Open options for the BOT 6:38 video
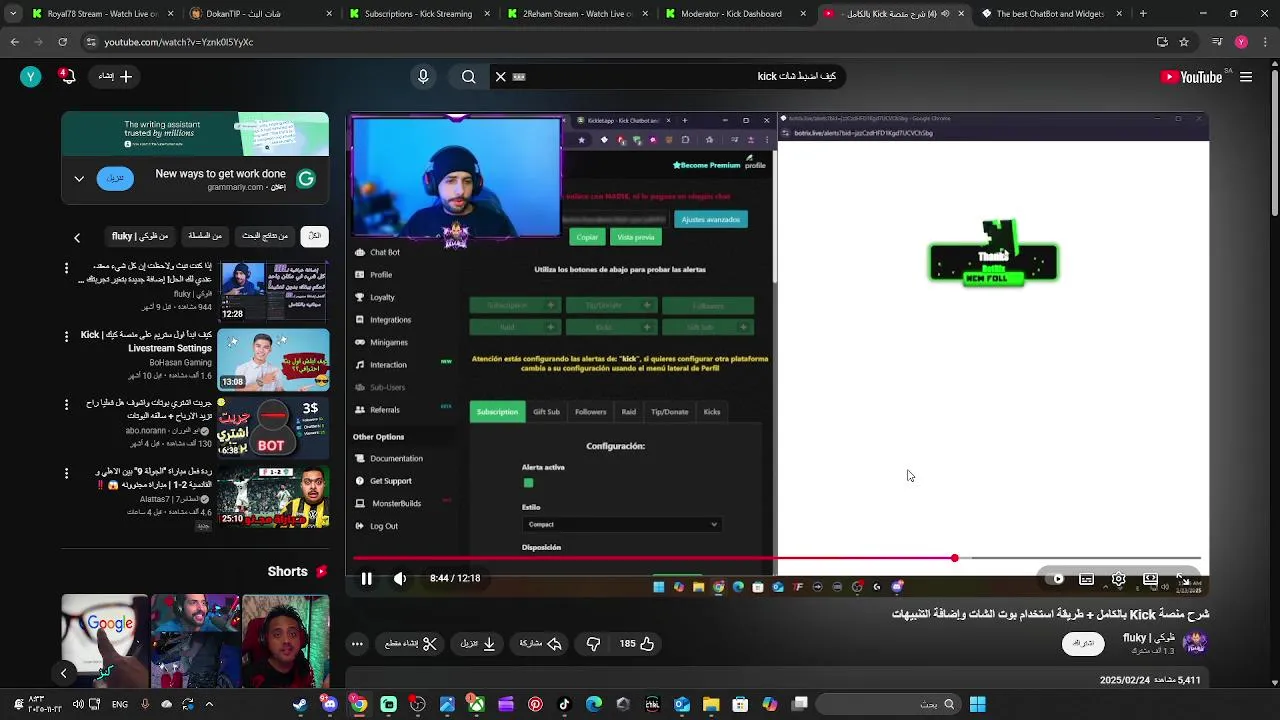This screenshot has width=1280, height=720. [x=67, y=404]
